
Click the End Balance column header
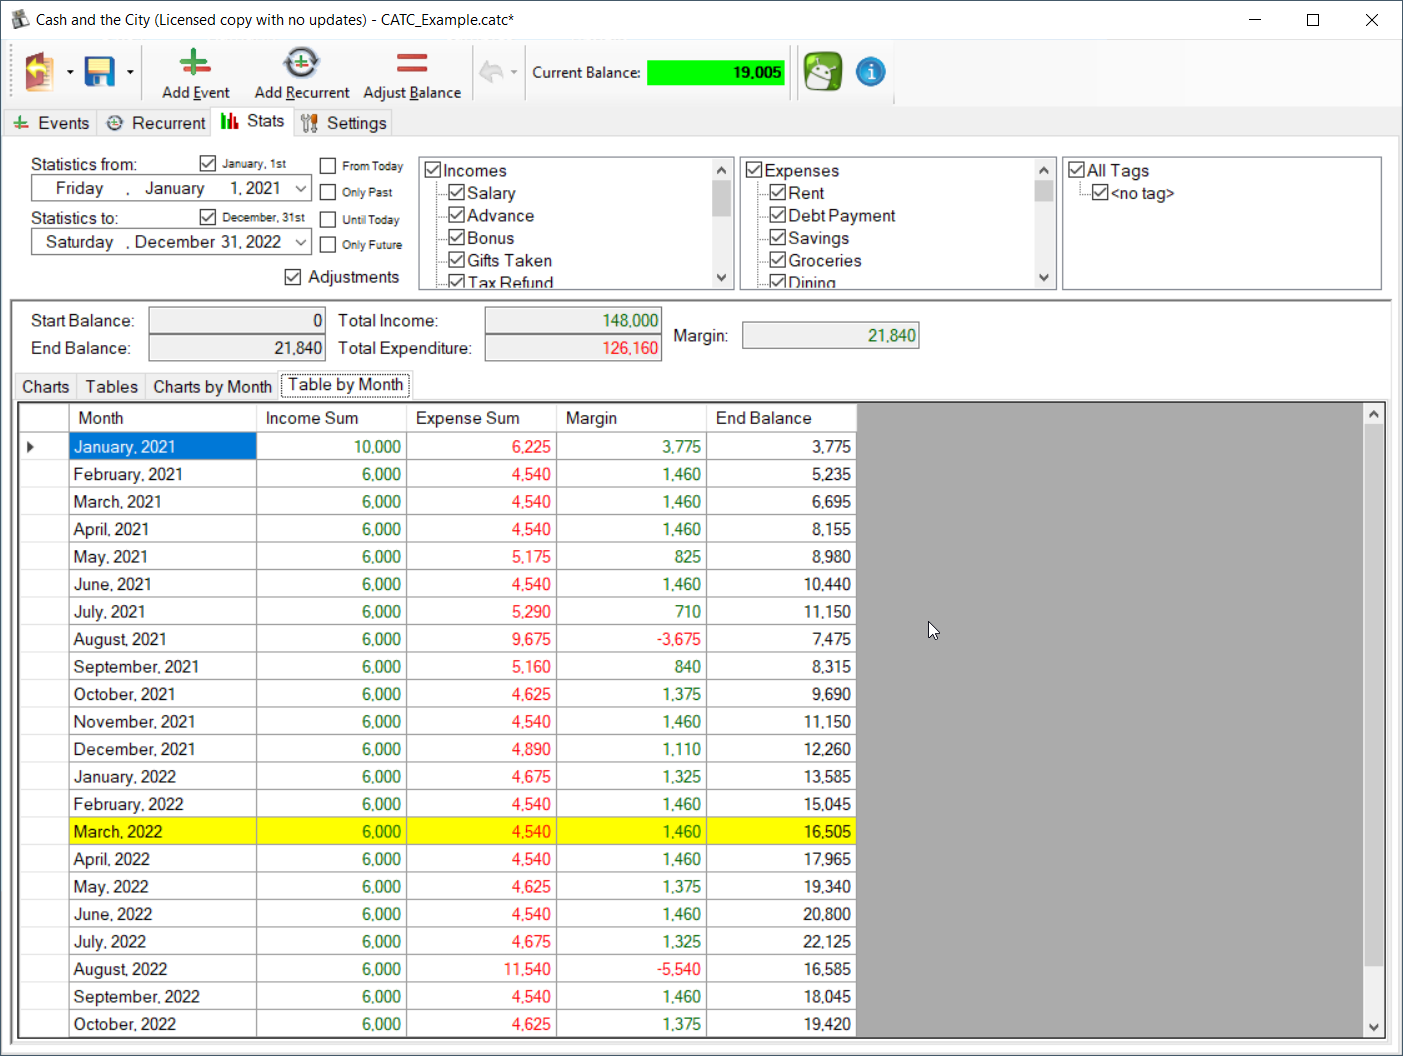click(x=781, y=418)
